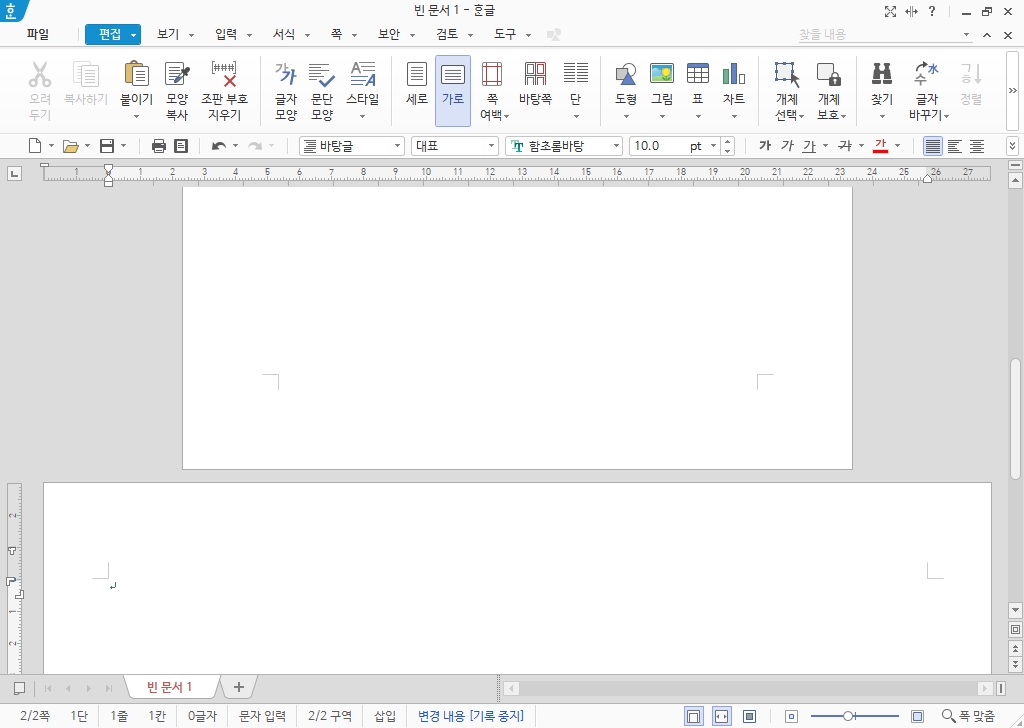1024x728 pixels.
Task: Enable justified paragraph alignment
Action: click(x=933, y=146)
